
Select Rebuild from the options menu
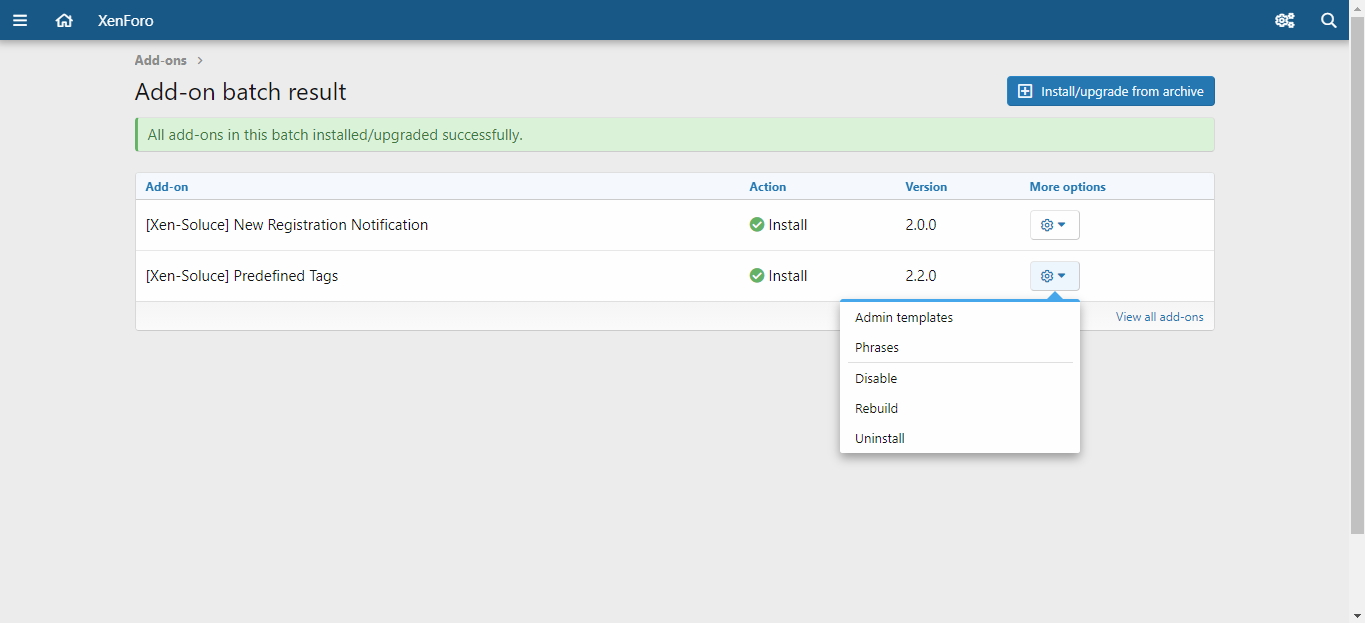[x=877, y=409]
